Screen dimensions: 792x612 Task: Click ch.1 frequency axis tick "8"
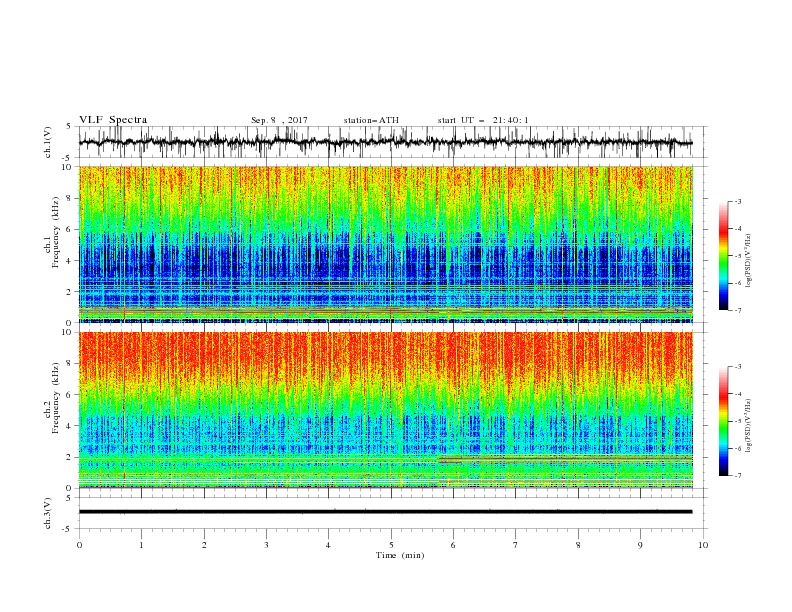[x=69, y=198]
